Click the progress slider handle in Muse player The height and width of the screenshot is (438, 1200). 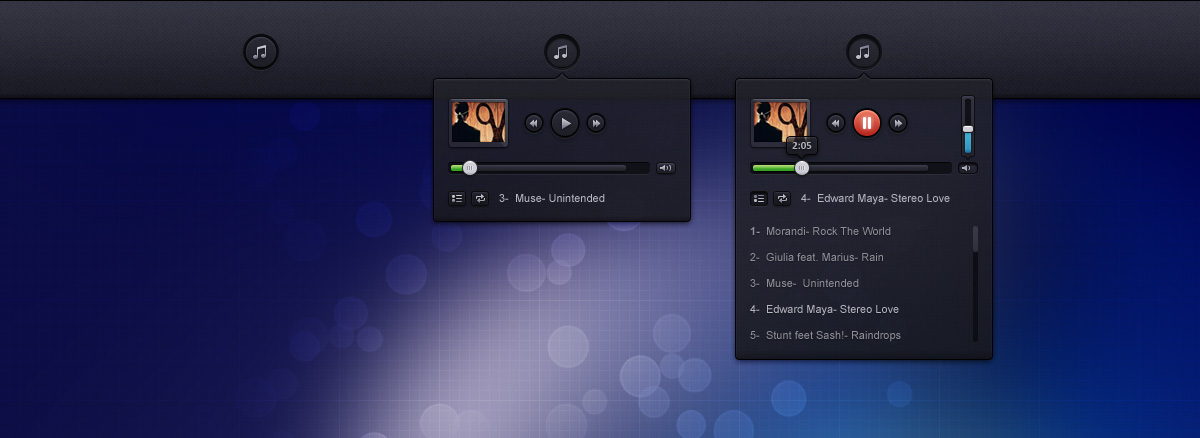470,168
